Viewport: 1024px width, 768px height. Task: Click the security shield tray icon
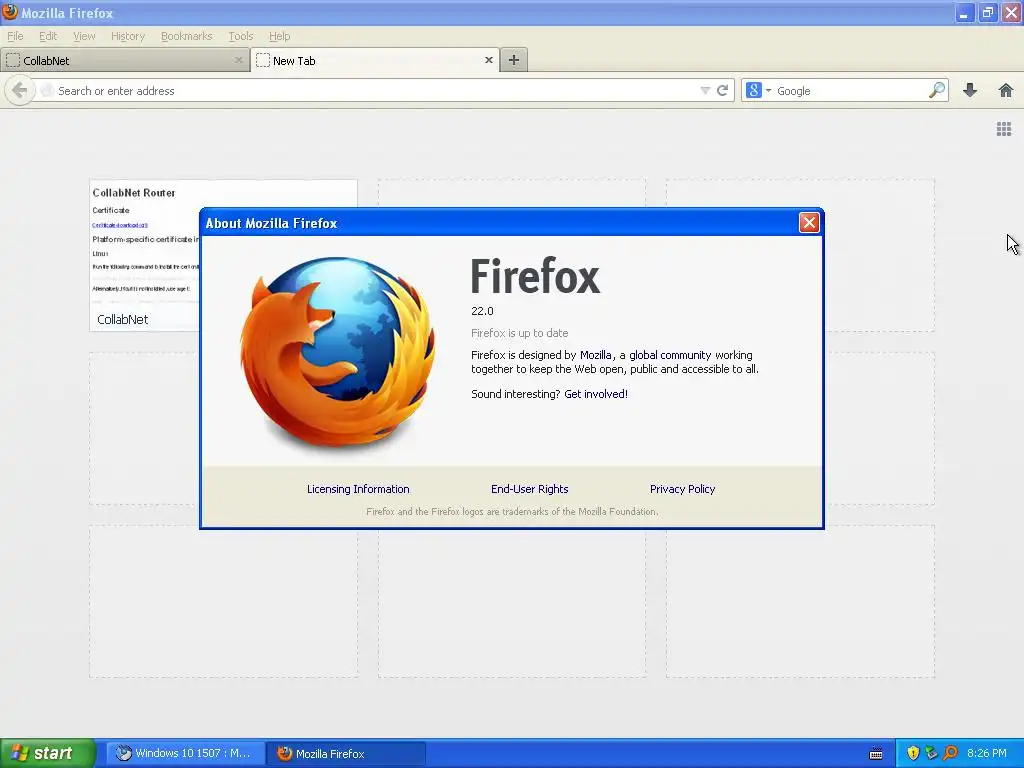click(x=913, y=753)
